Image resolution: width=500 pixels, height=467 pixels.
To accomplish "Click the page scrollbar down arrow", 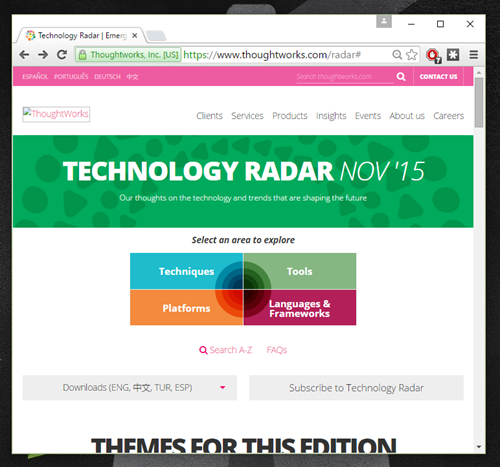I will tap(479, 447).
